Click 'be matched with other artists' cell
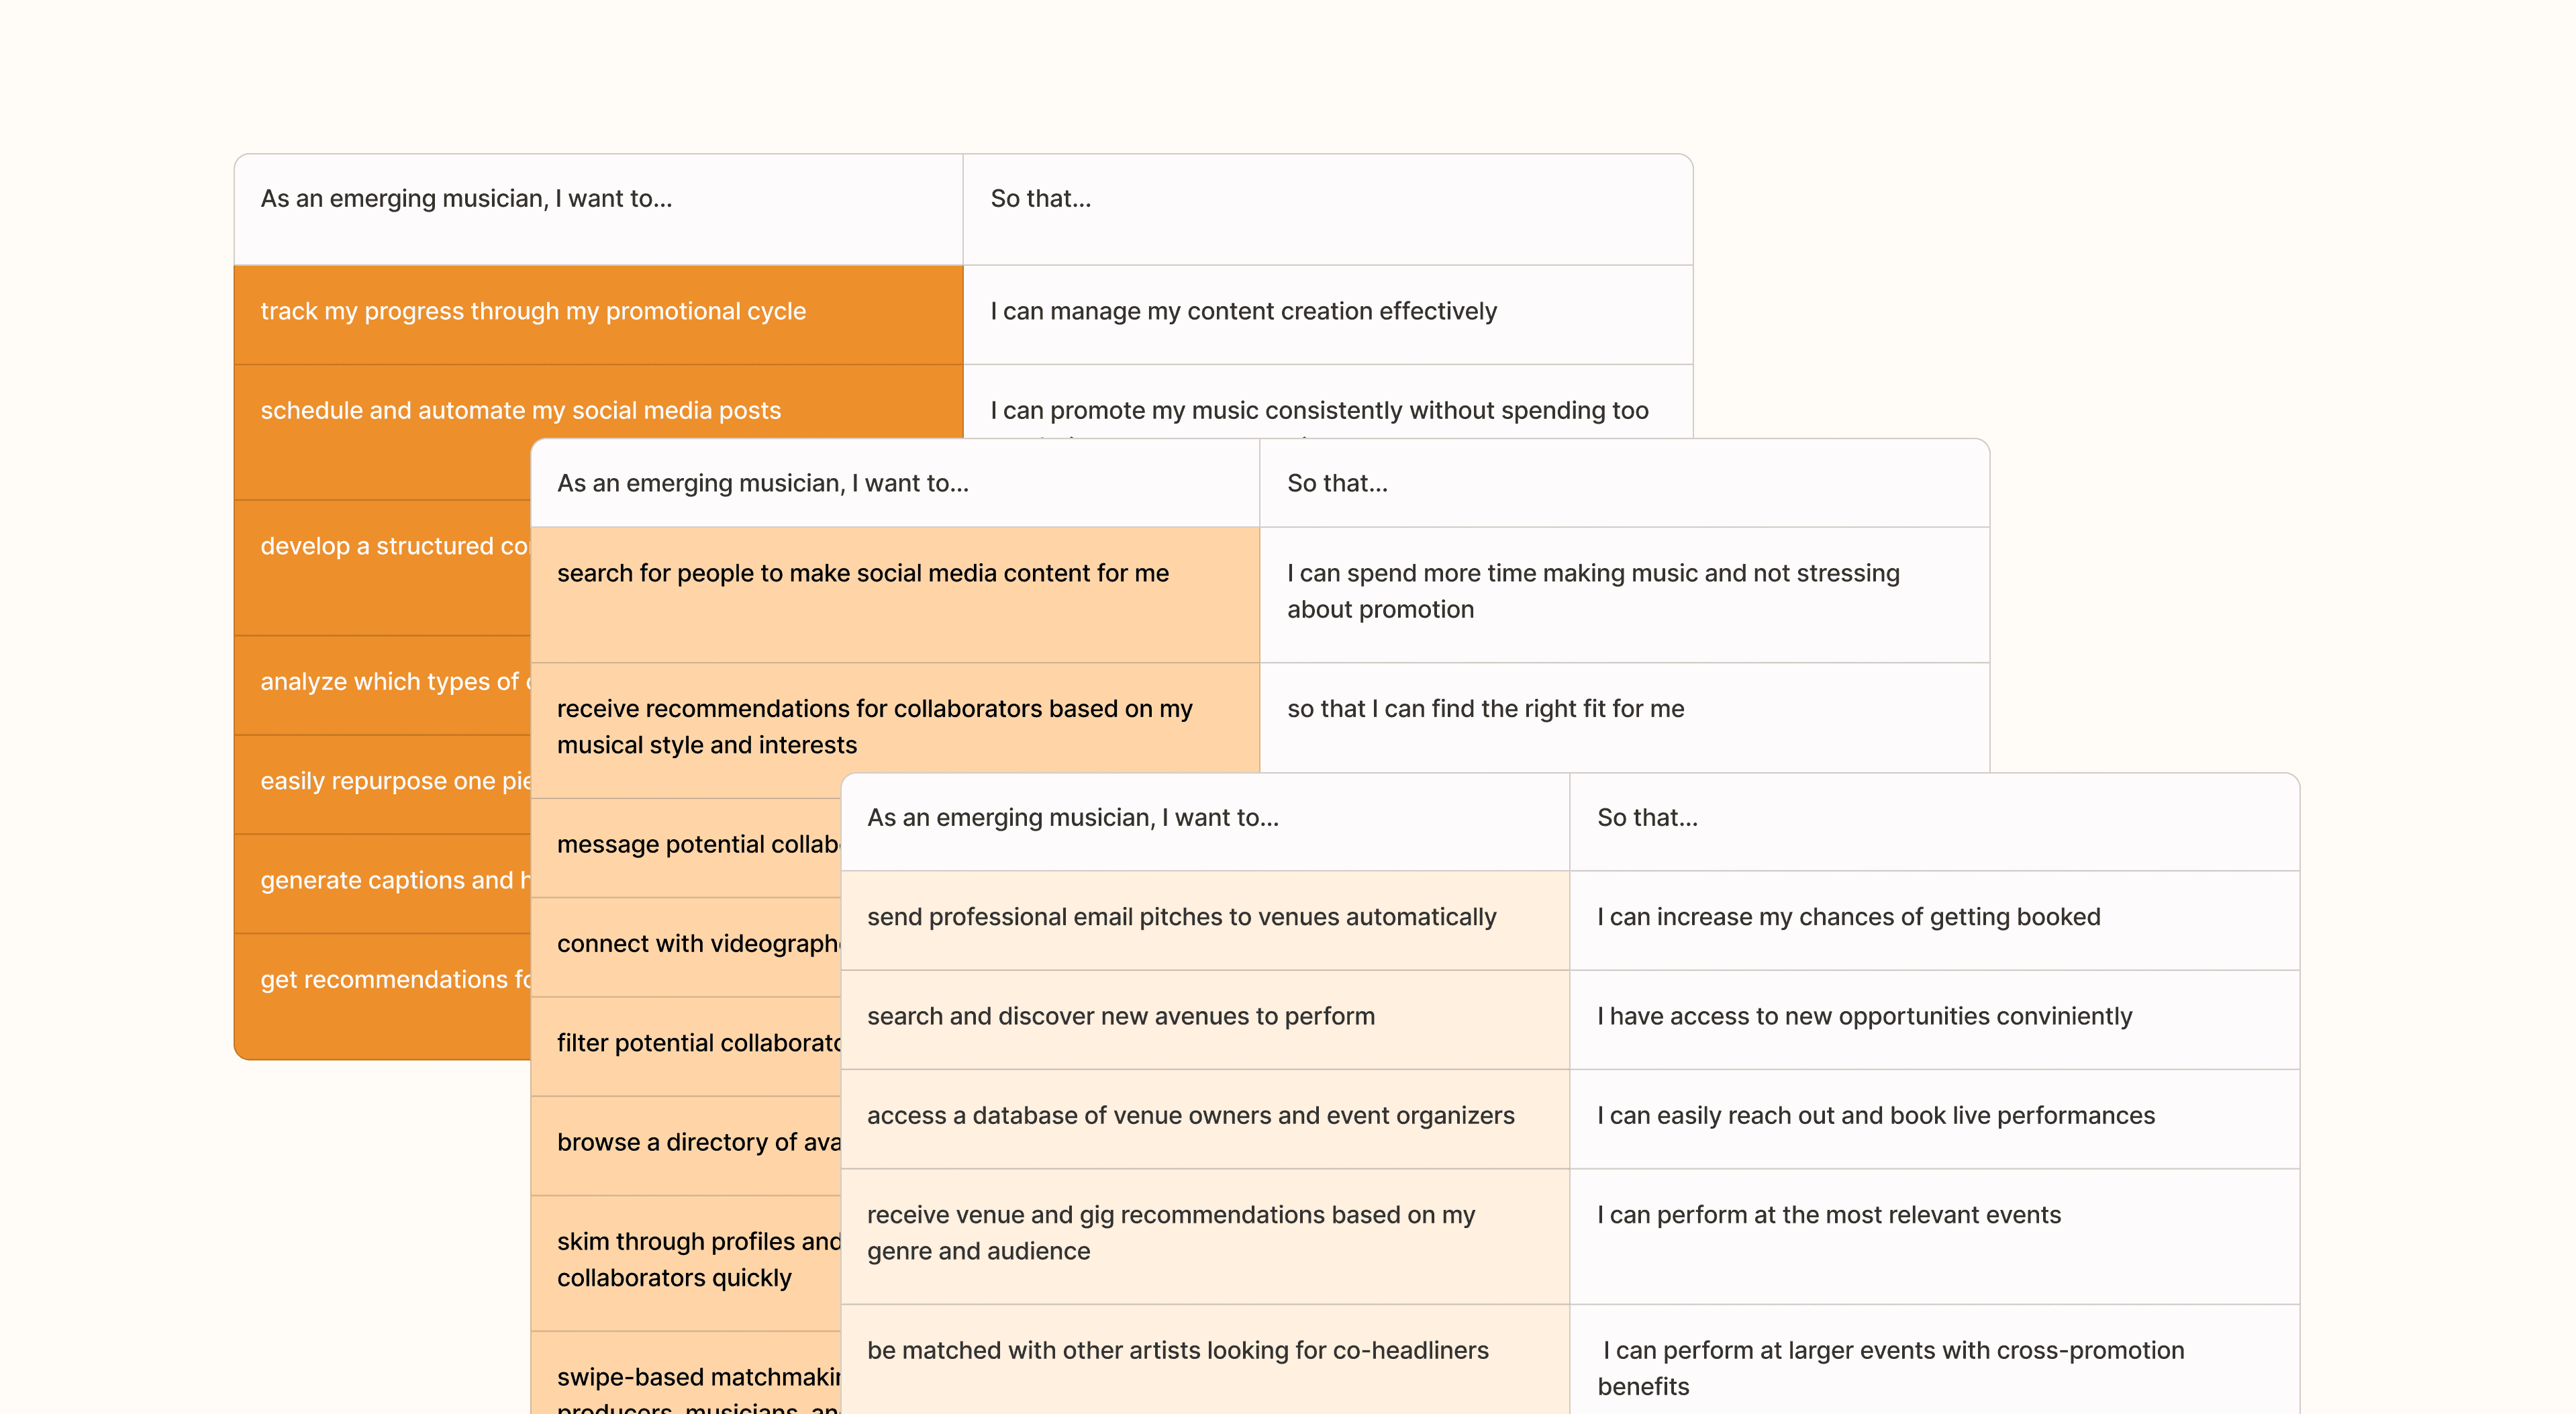Viewport: 2576px width, 1414px height. [1205, 1359]
